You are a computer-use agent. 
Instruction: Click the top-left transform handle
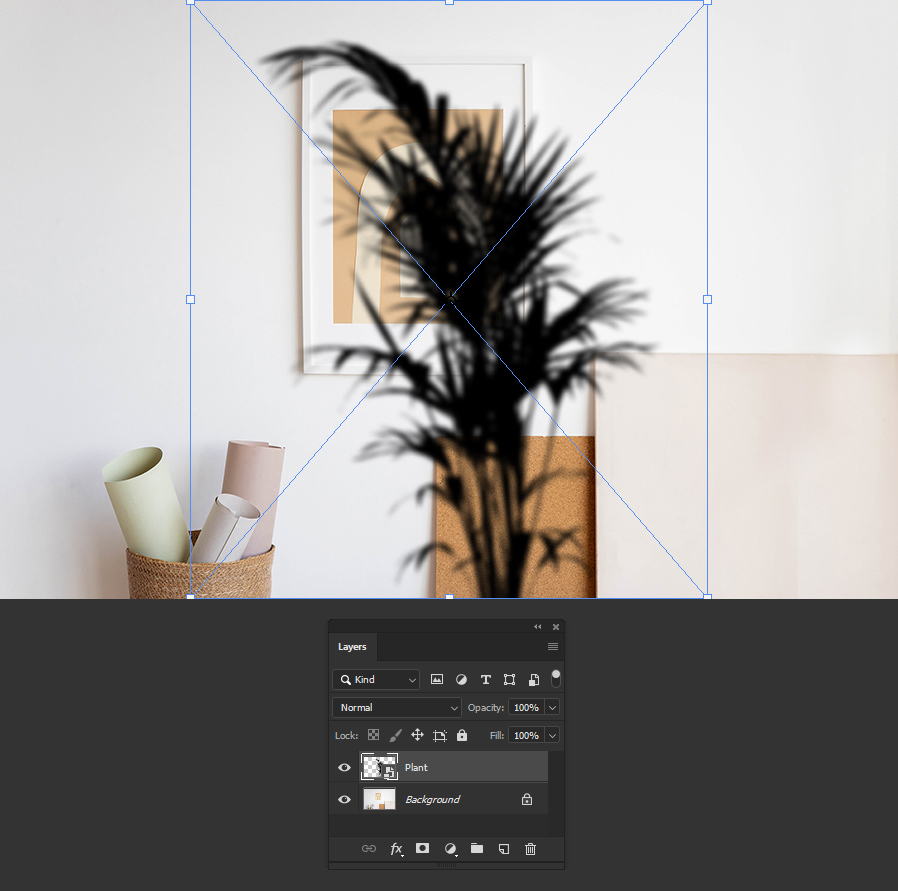click(191, 2)
